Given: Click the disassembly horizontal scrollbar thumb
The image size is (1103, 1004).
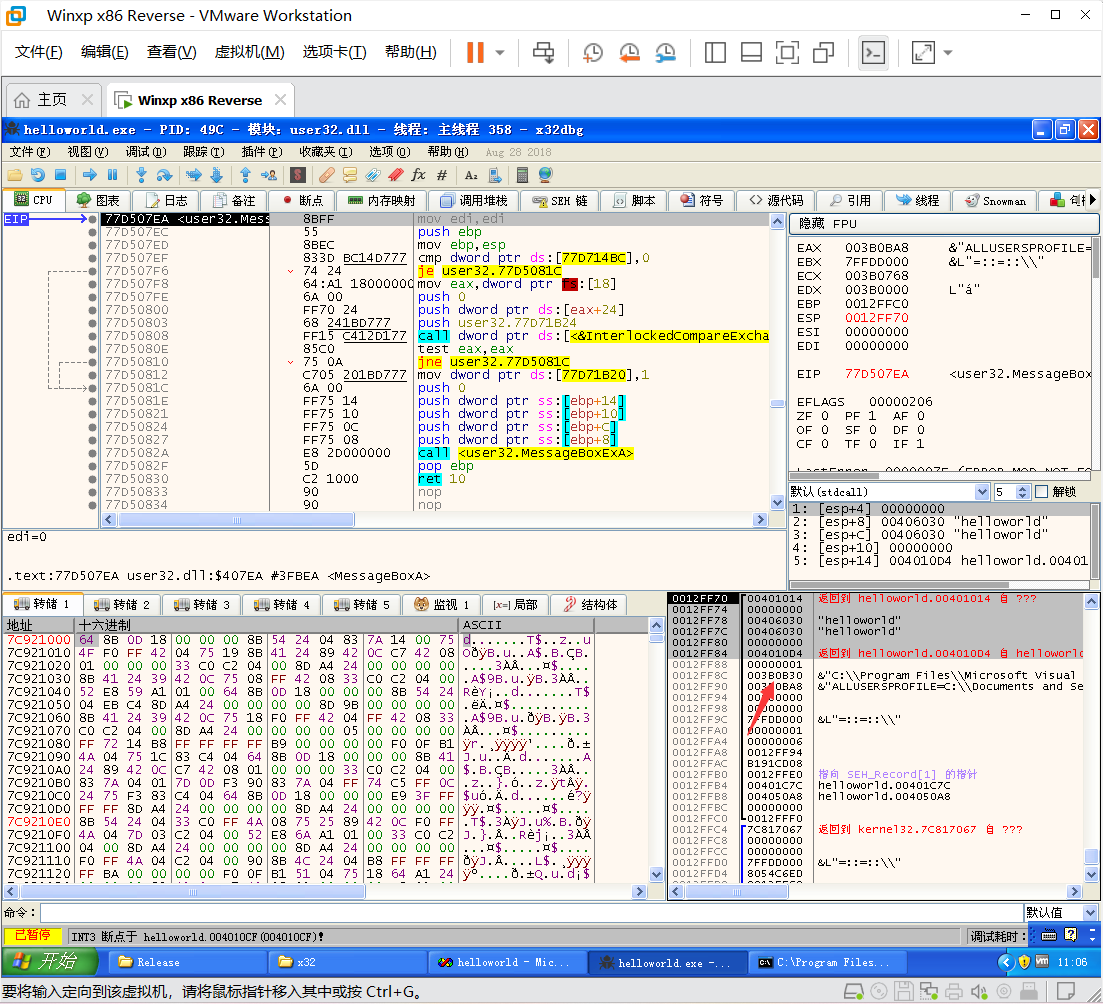Looking at the screenshot, I should point(236,520).
